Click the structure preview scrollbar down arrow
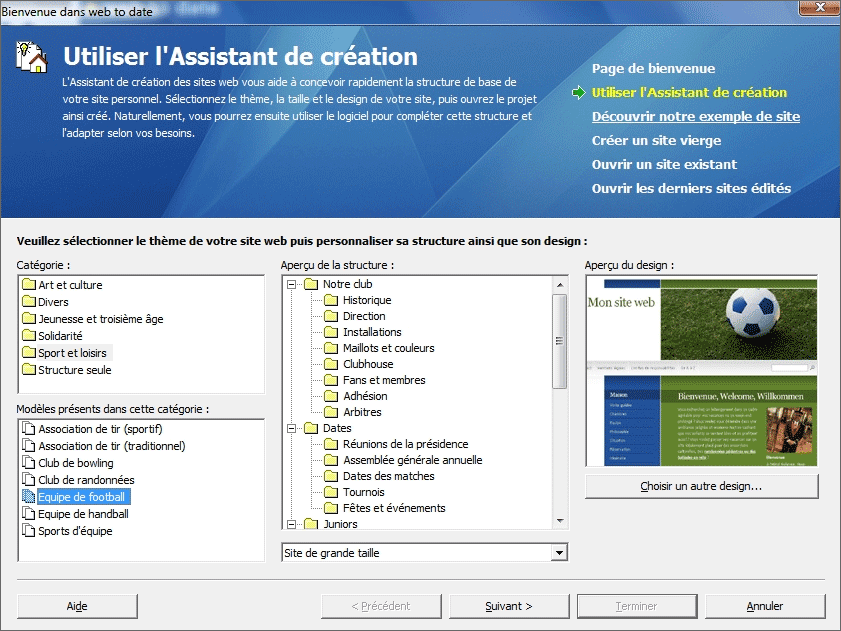The height and width of the screenshot is (631, 841). [560, 521]
